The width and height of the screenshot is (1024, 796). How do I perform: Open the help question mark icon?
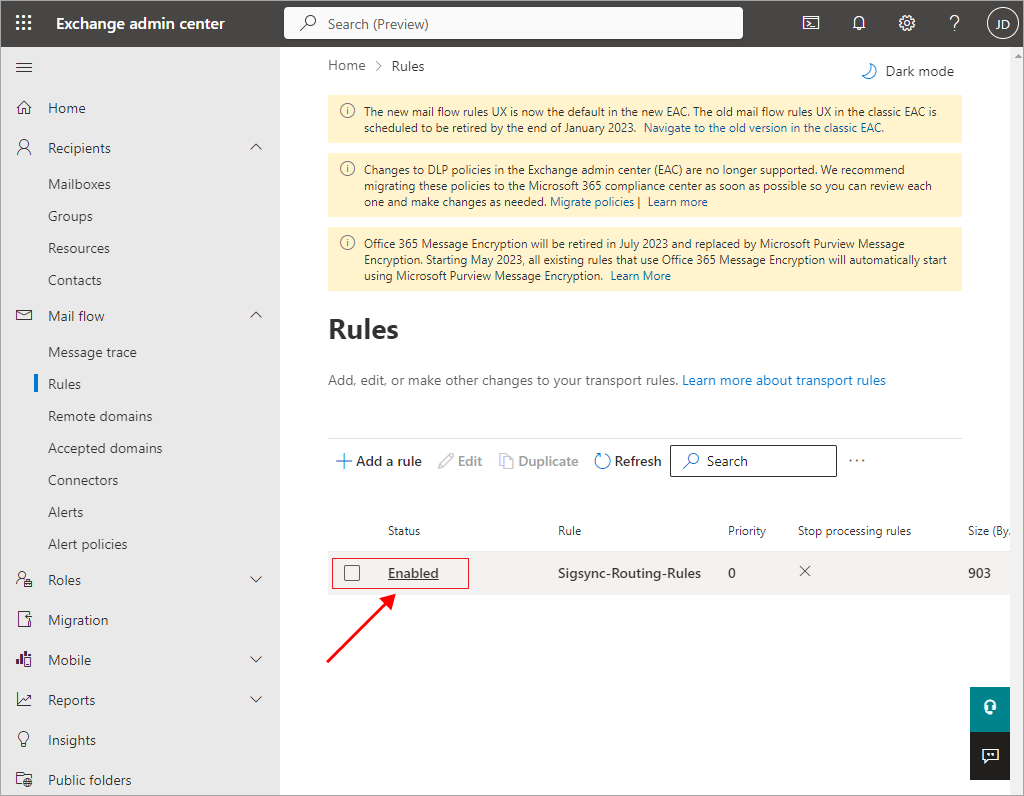pyautogui.click(x=954, y=24)
